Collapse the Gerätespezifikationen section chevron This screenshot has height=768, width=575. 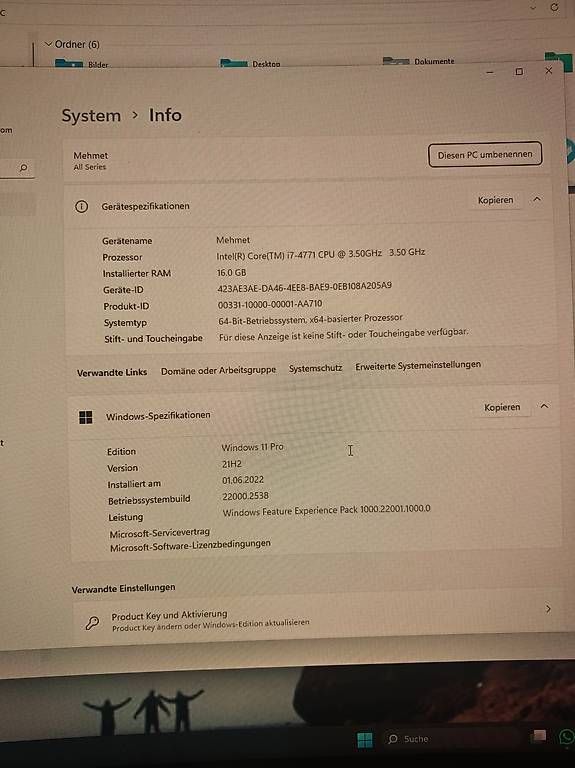tap(537, 199)
